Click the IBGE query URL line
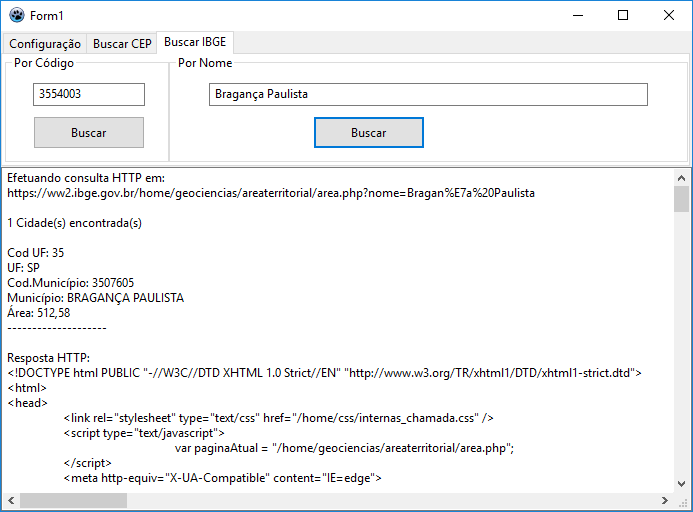 [x=271, y=193]
